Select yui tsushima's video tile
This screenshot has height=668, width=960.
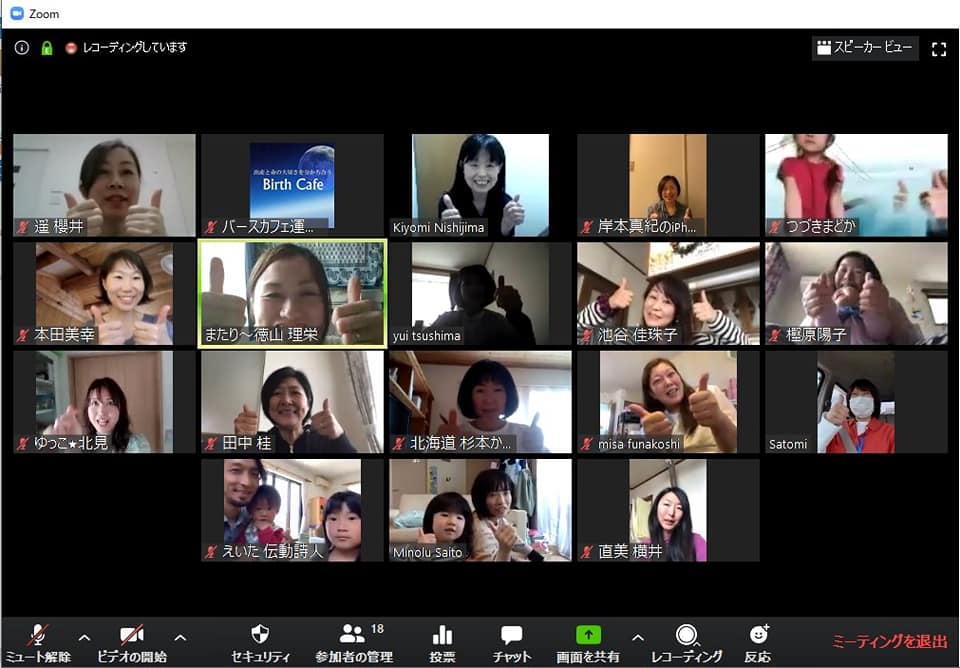coord(480,293)
